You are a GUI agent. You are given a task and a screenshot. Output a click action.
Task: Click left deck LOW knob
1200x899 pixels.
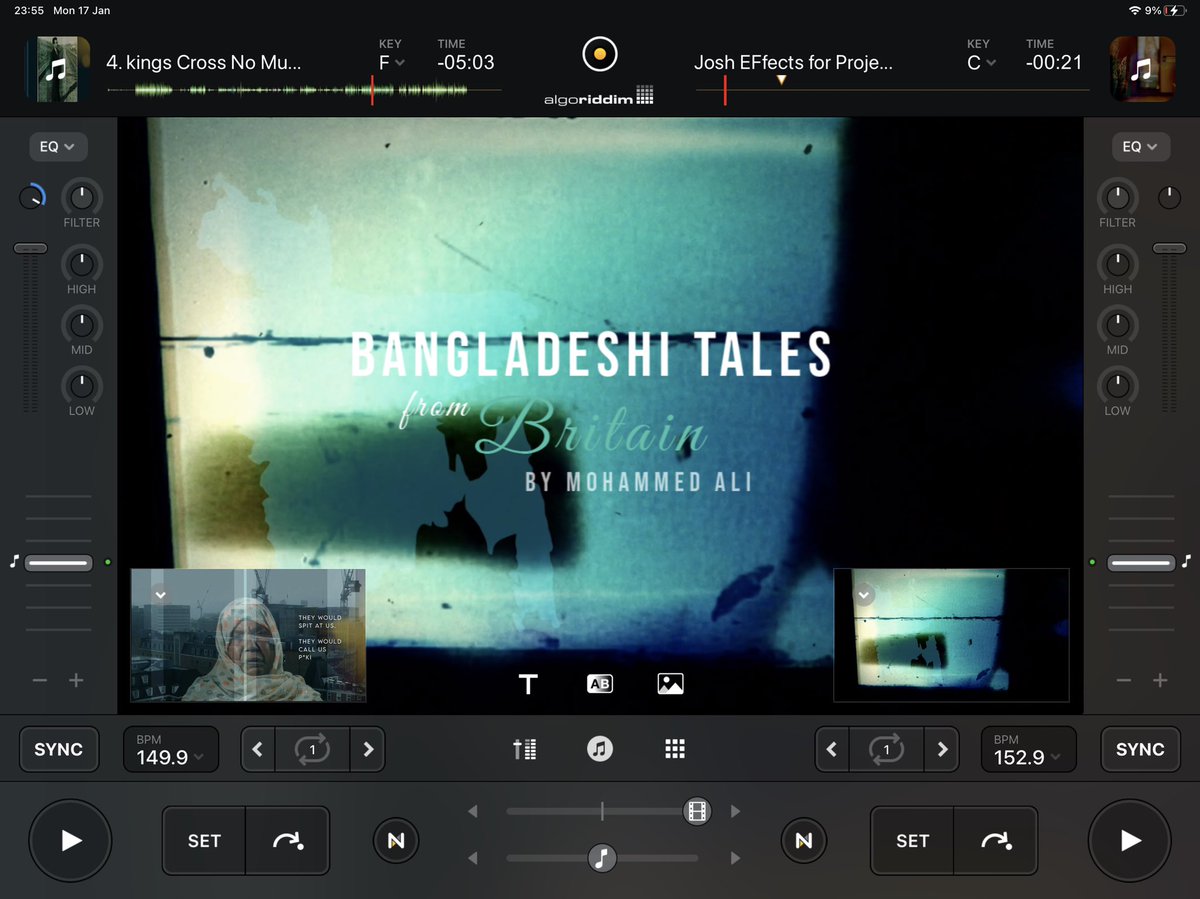coord(81,386)
